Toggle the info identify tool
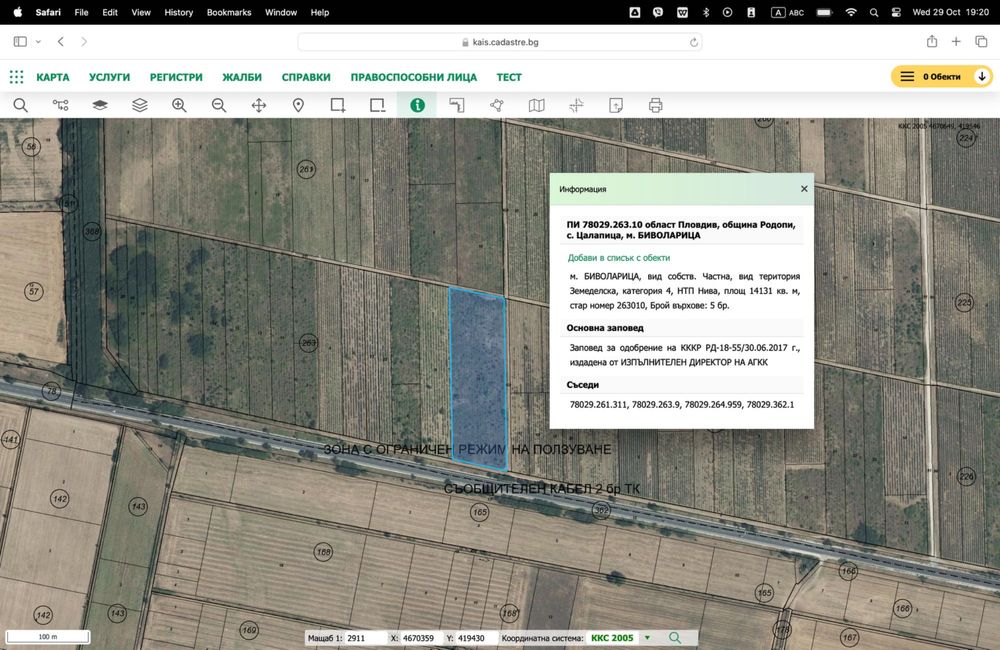The height and width of the screenshot is (650, 1000). [x=417, y=105]
